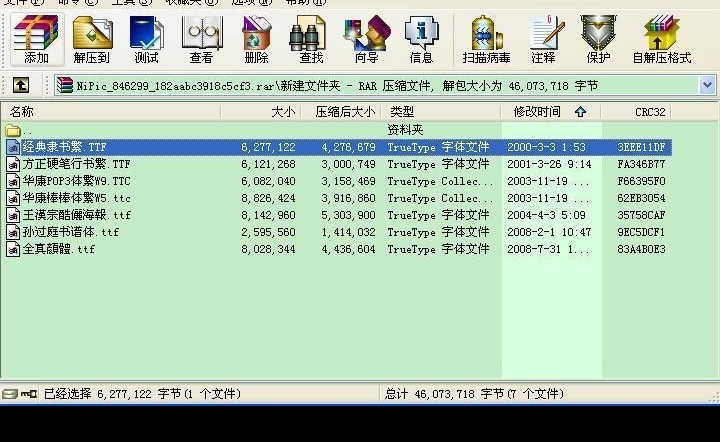Click CRC32 value FA346B77
720x442 pixels.
coord(641,164)
